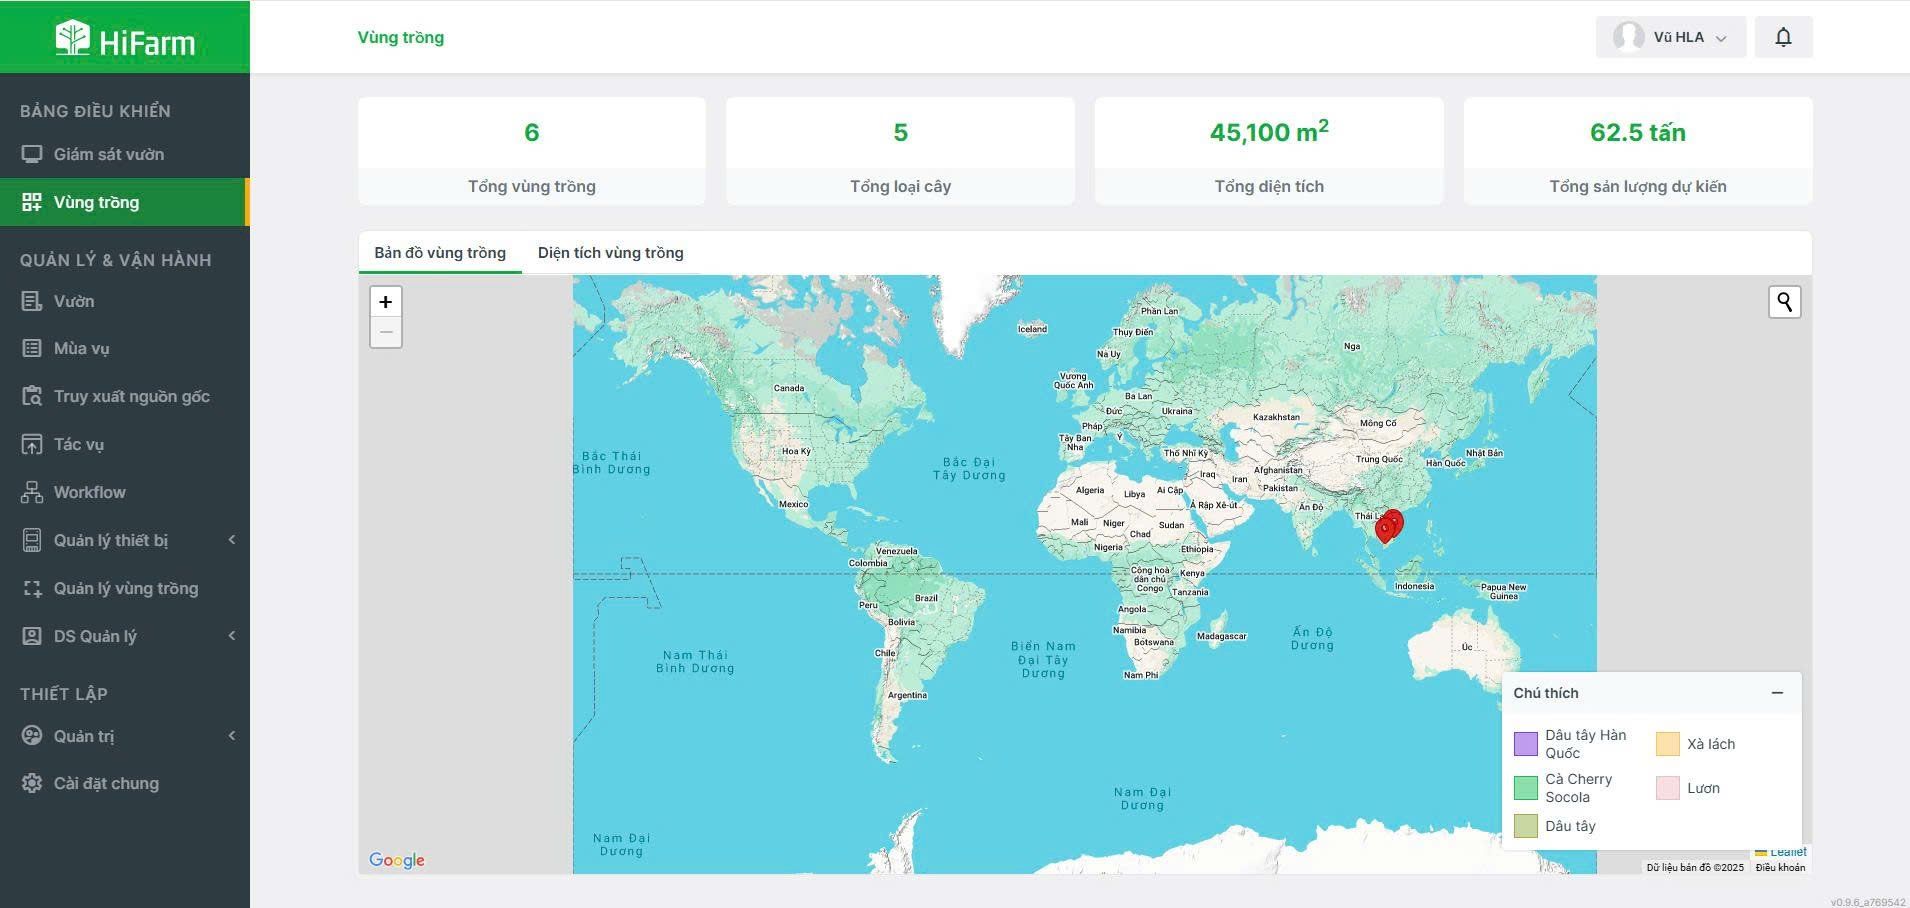Screen dimensions: 1910x908
Task: Select the Bản đồ vùng trồng tab
Action: click(440, 253)
